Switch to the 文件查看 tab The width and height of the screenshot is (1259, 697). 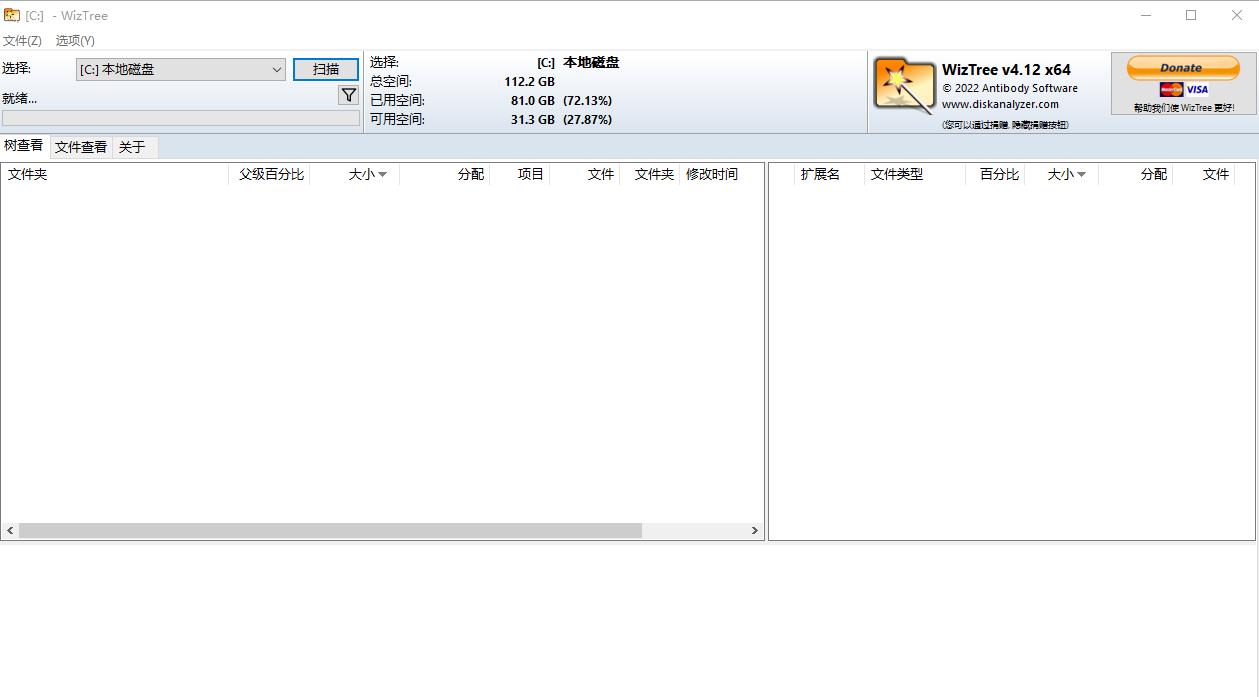81,147
